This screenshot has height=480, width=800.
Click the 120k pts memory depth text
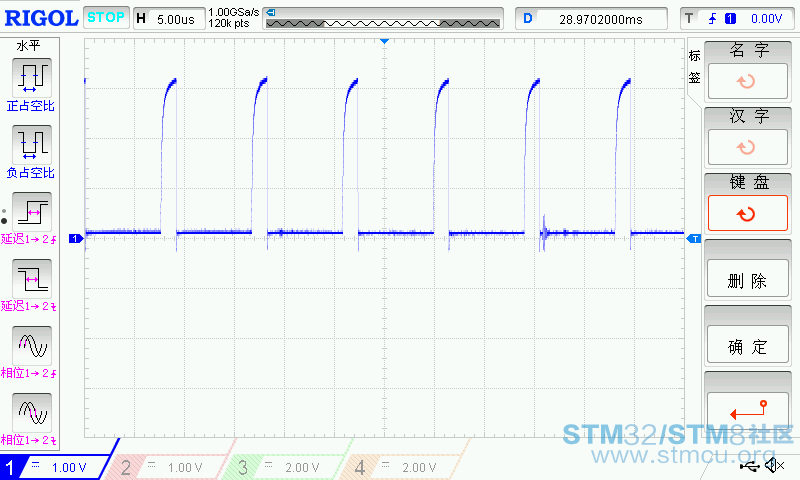tap(229, 23)
